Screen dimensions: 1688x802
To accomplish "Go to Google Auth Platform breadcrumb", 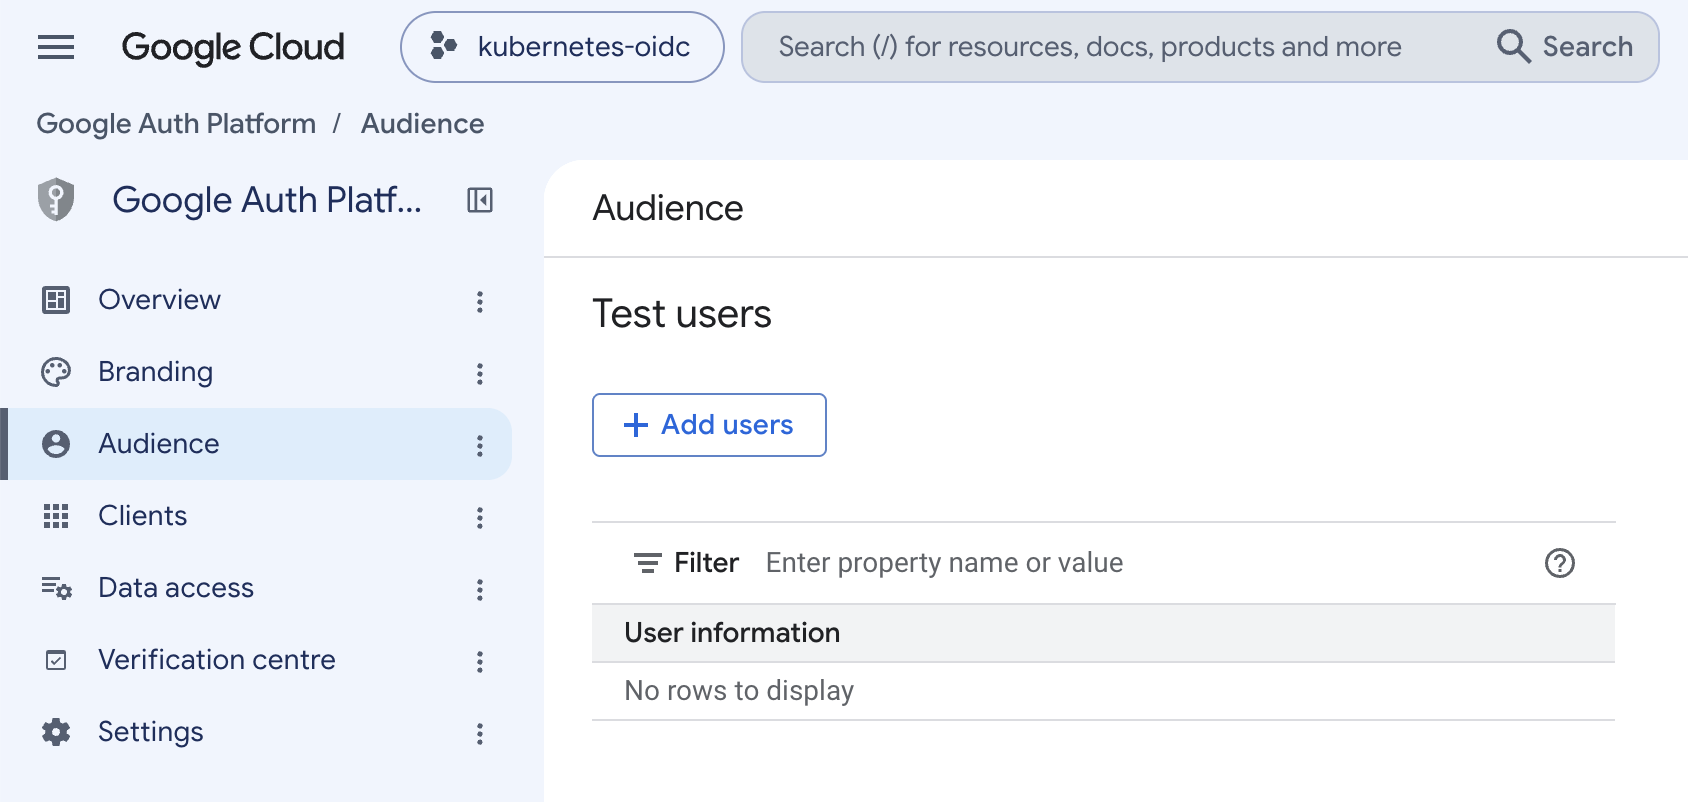I will [176, 123].
